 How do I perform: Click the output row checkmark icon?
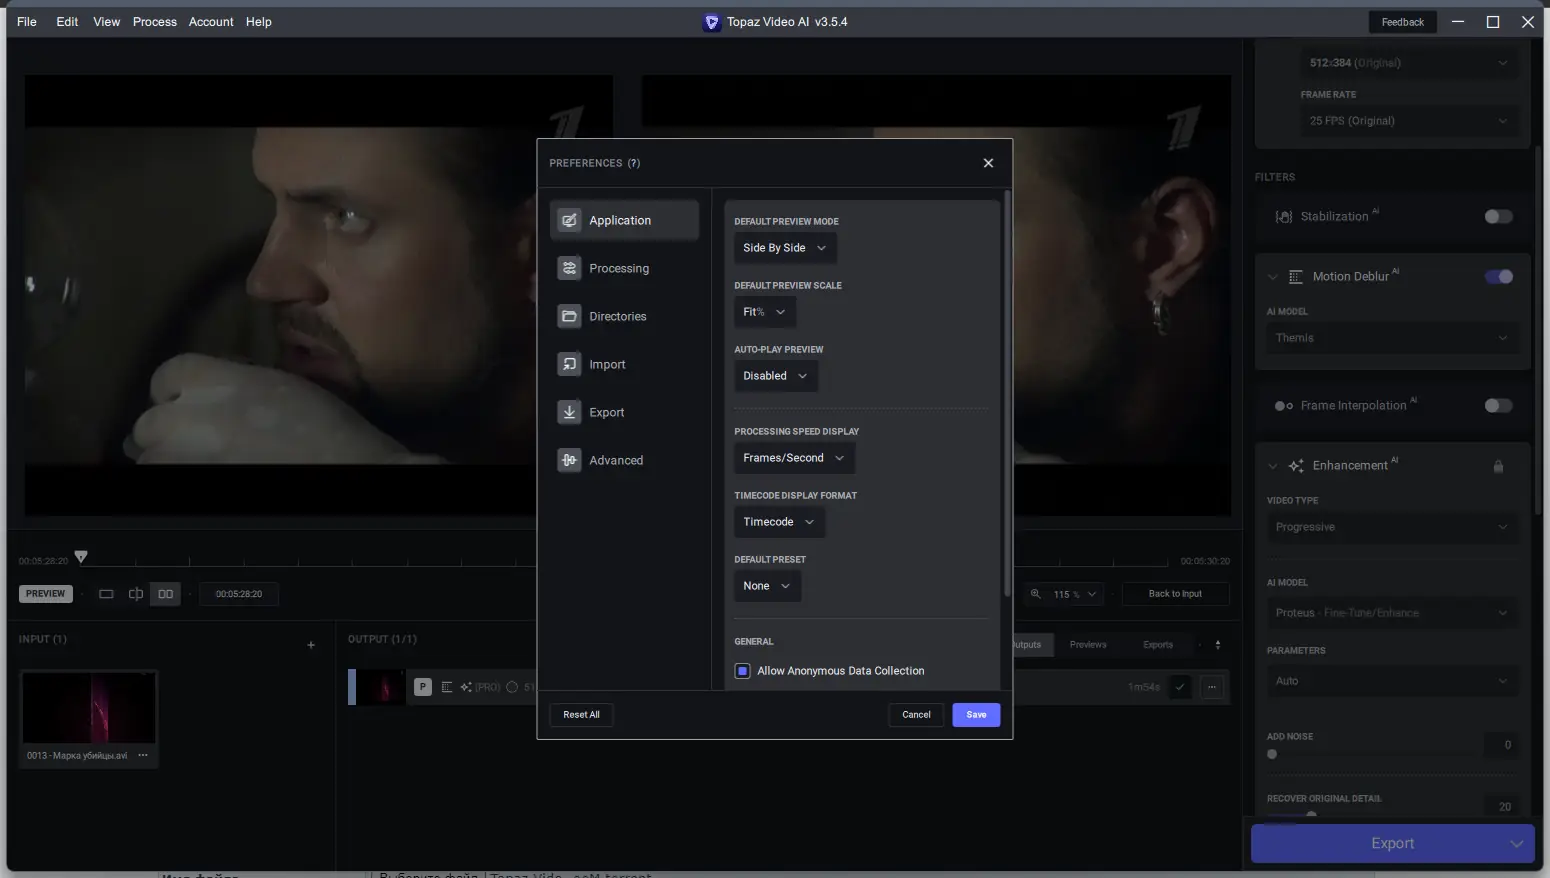(1180, 687)
